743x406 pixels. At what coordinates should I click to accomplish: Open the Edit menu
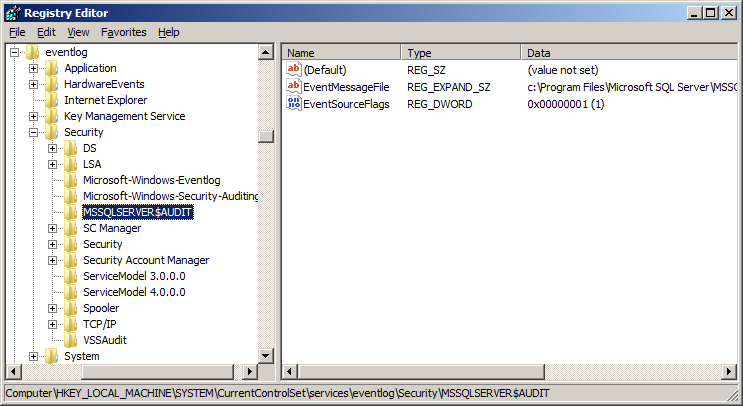(x=46, y=32)
